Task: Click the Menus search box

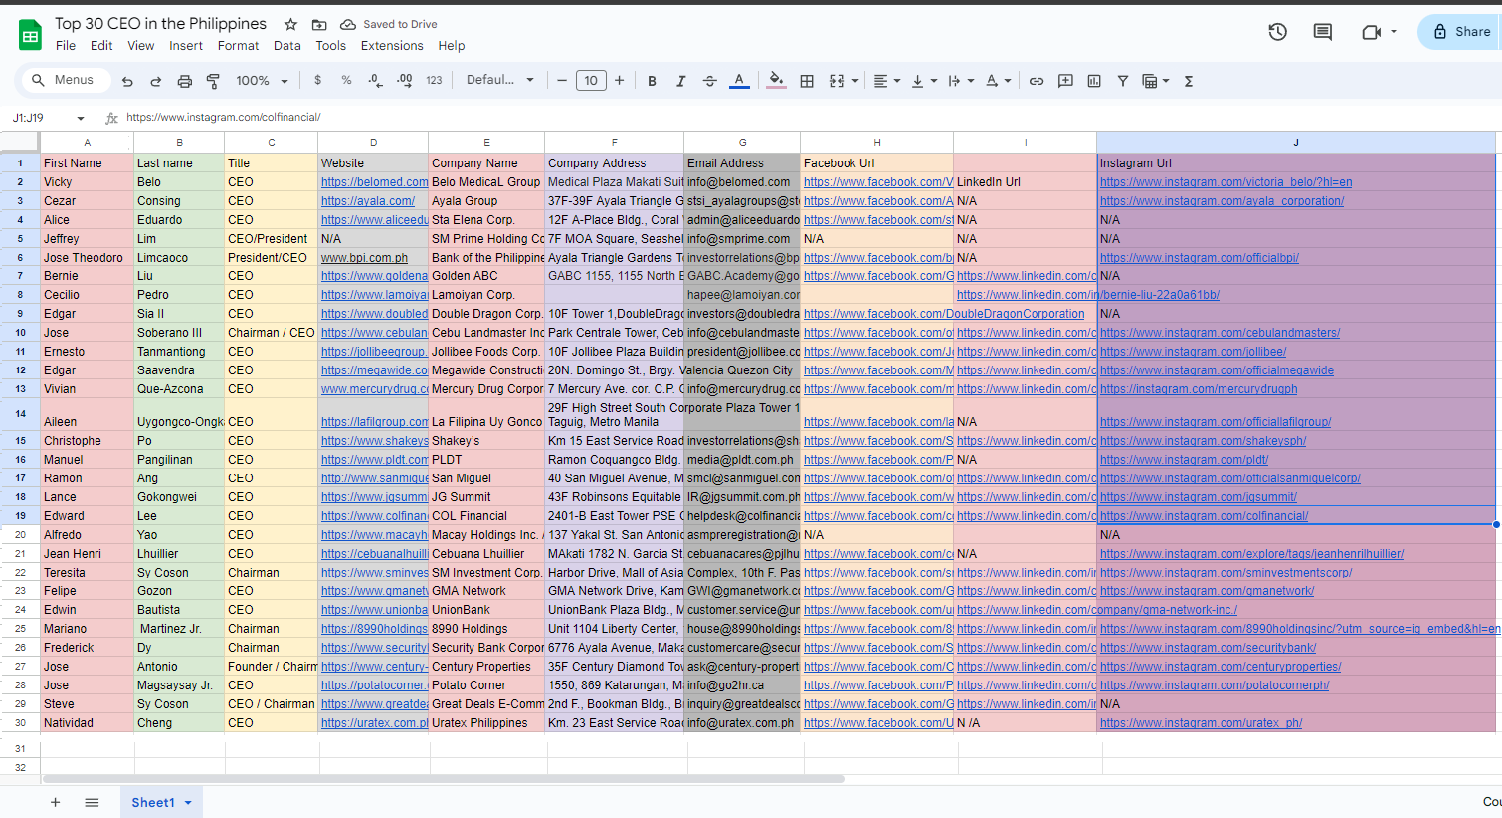Action: [x=64, y=80]
